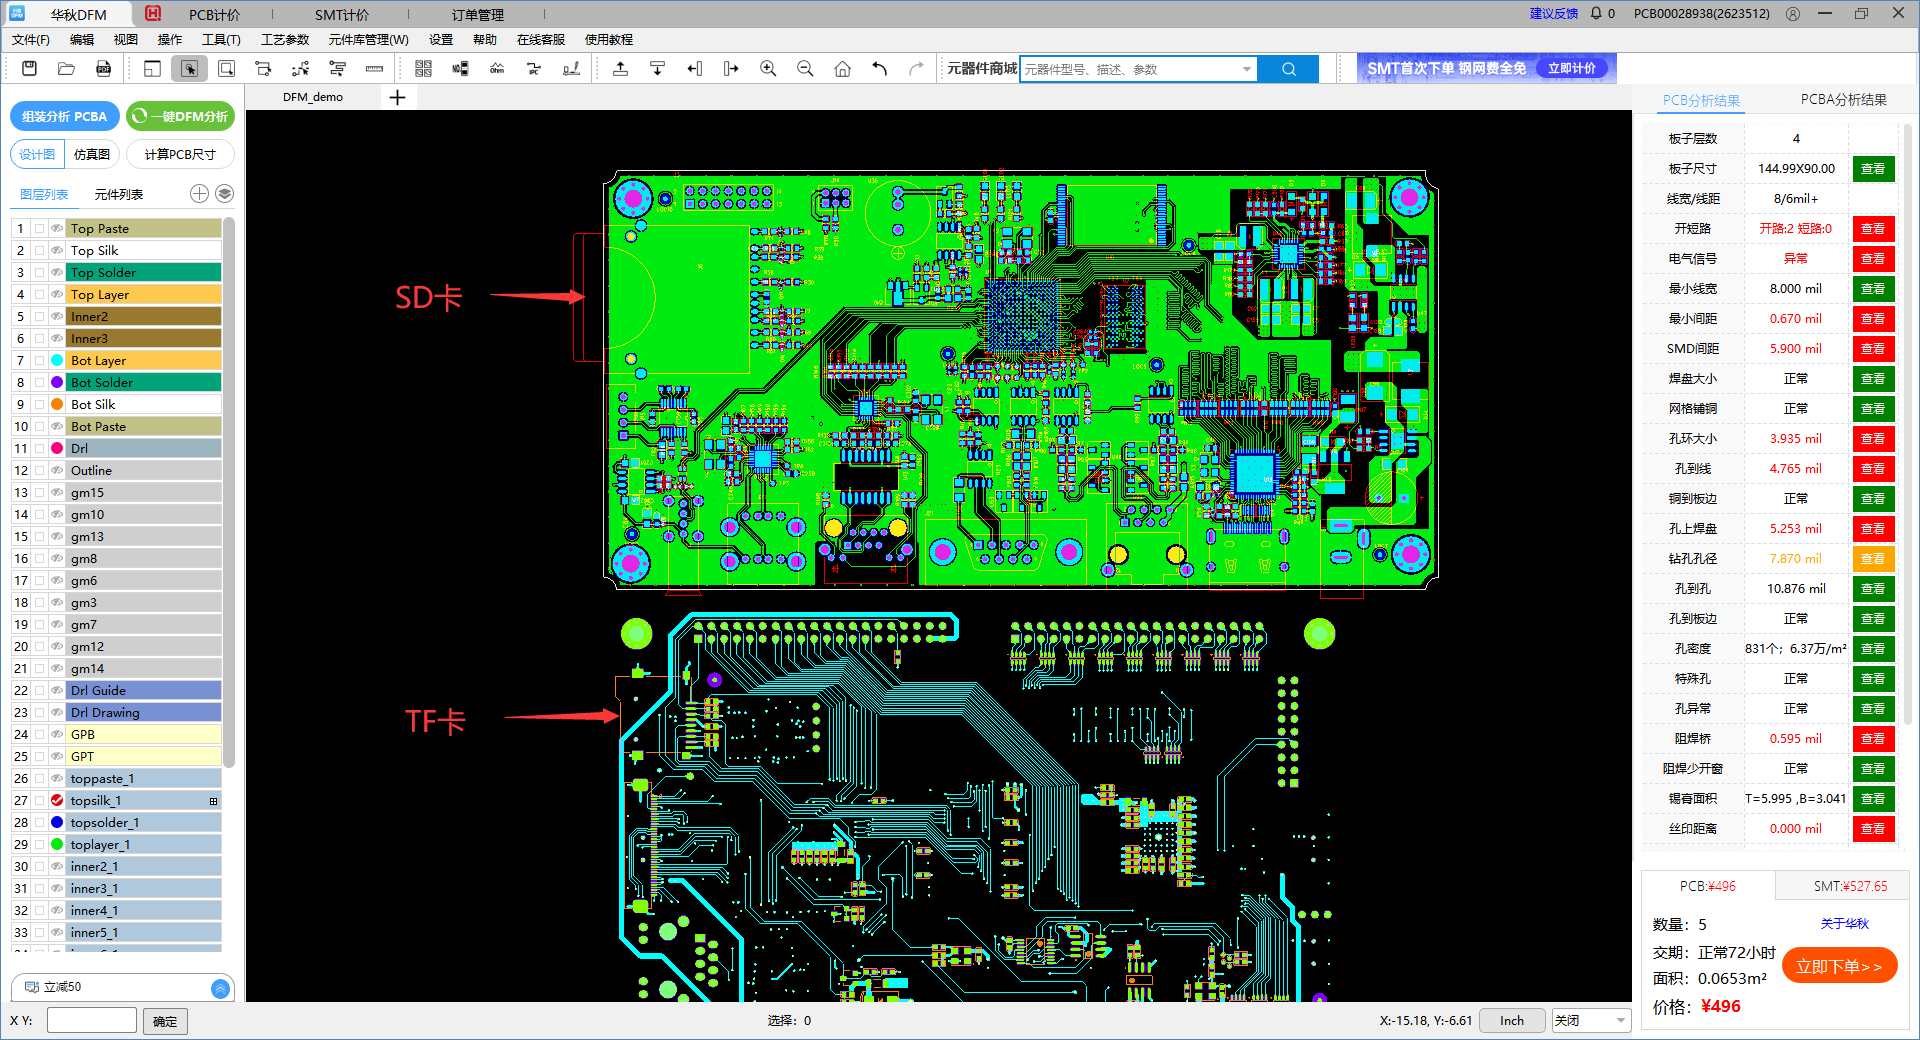Screen dimensions: 1920x1040
Task: Expand the topsilk_1 layer row grid icon
Action: pos(213,801)
